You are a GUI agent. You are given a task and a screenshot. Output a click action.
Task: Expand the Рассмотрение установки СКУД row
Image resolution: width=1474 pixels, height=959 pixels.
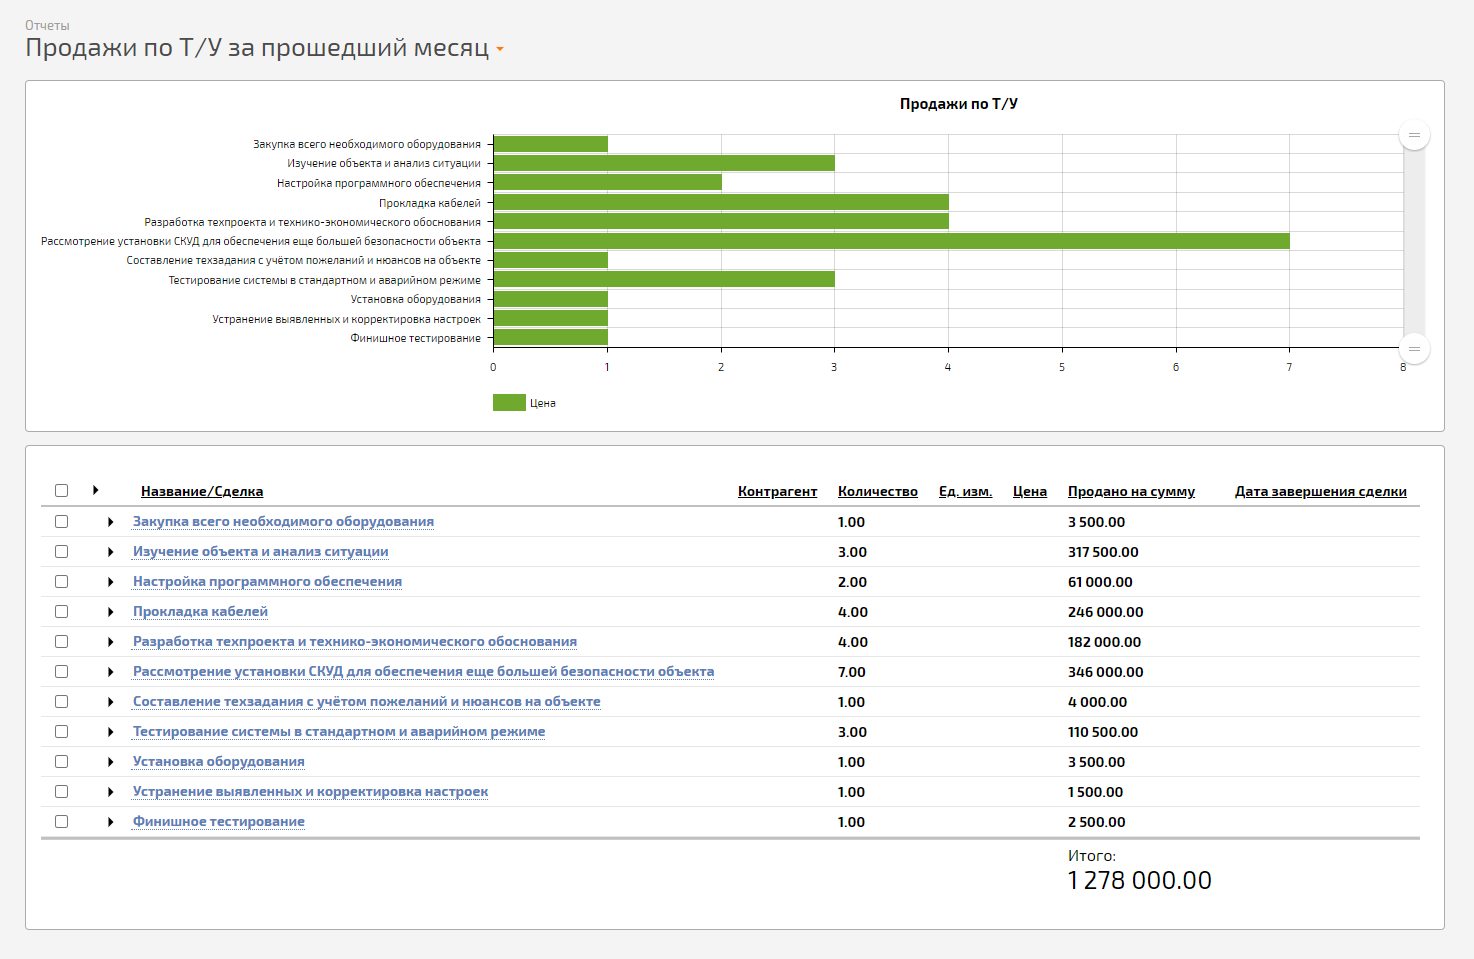click(x=110, y=672)
